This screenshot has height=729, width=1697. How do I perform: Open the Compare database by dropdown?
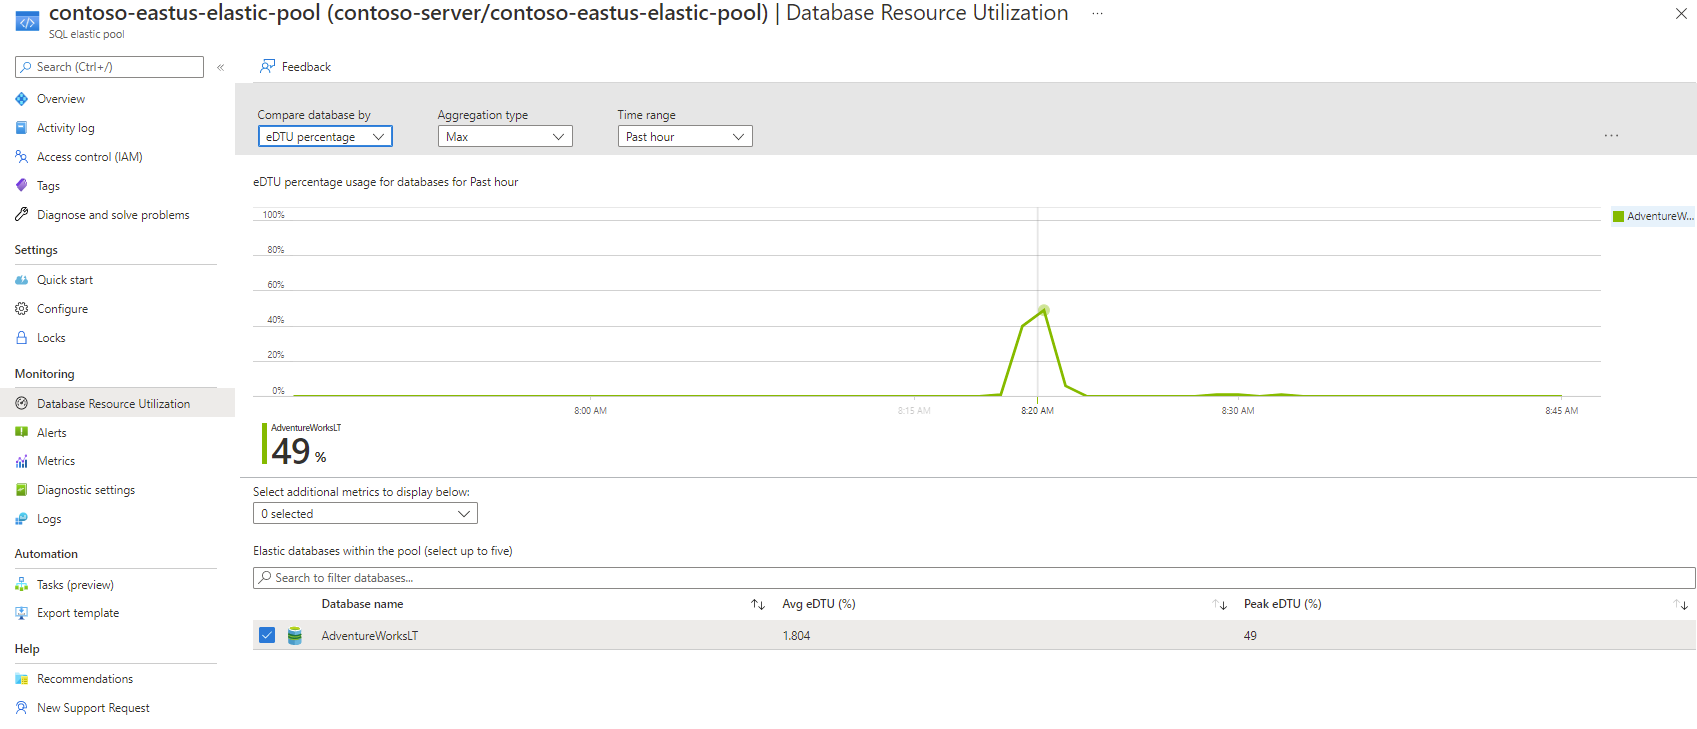[x=325, y=136]
